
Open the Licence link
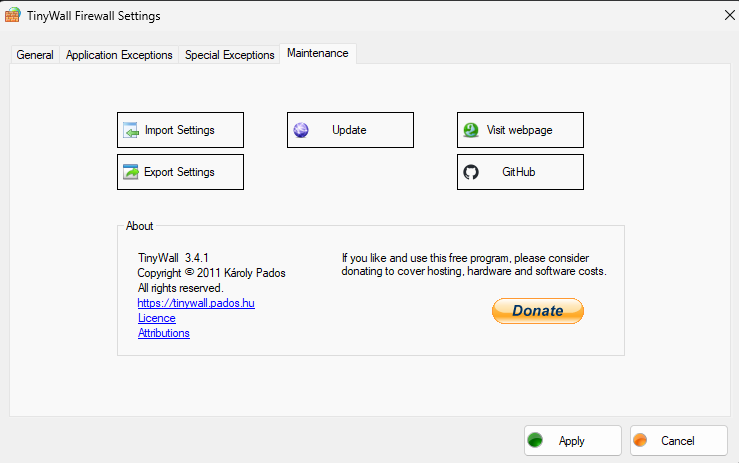tap(156, 318)
